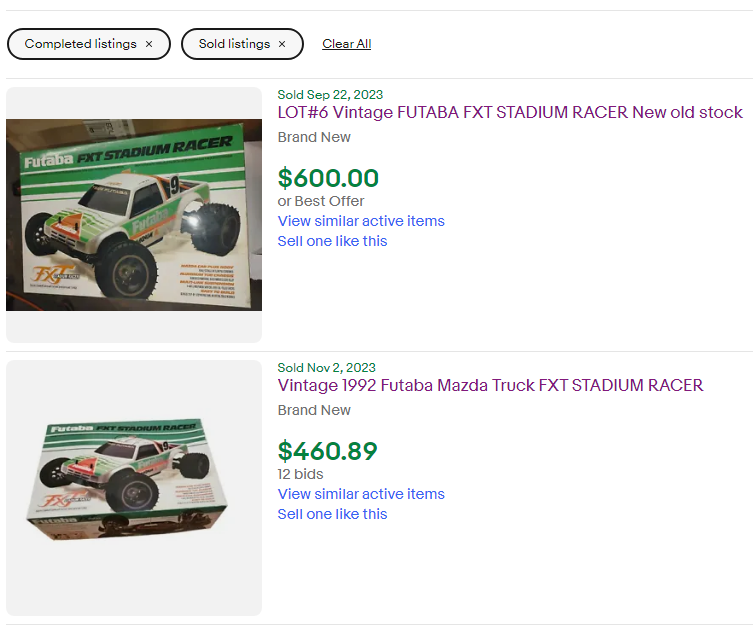Remove the Completed listings filter via its x
Image resolution: width=753 pixels, height=632 pixels.
tap(149, 44)
